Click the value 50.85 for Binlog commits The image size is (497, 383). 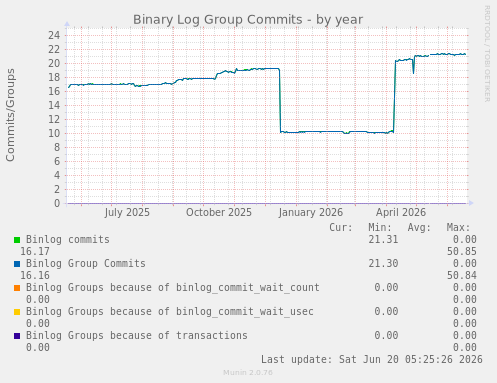462,252
